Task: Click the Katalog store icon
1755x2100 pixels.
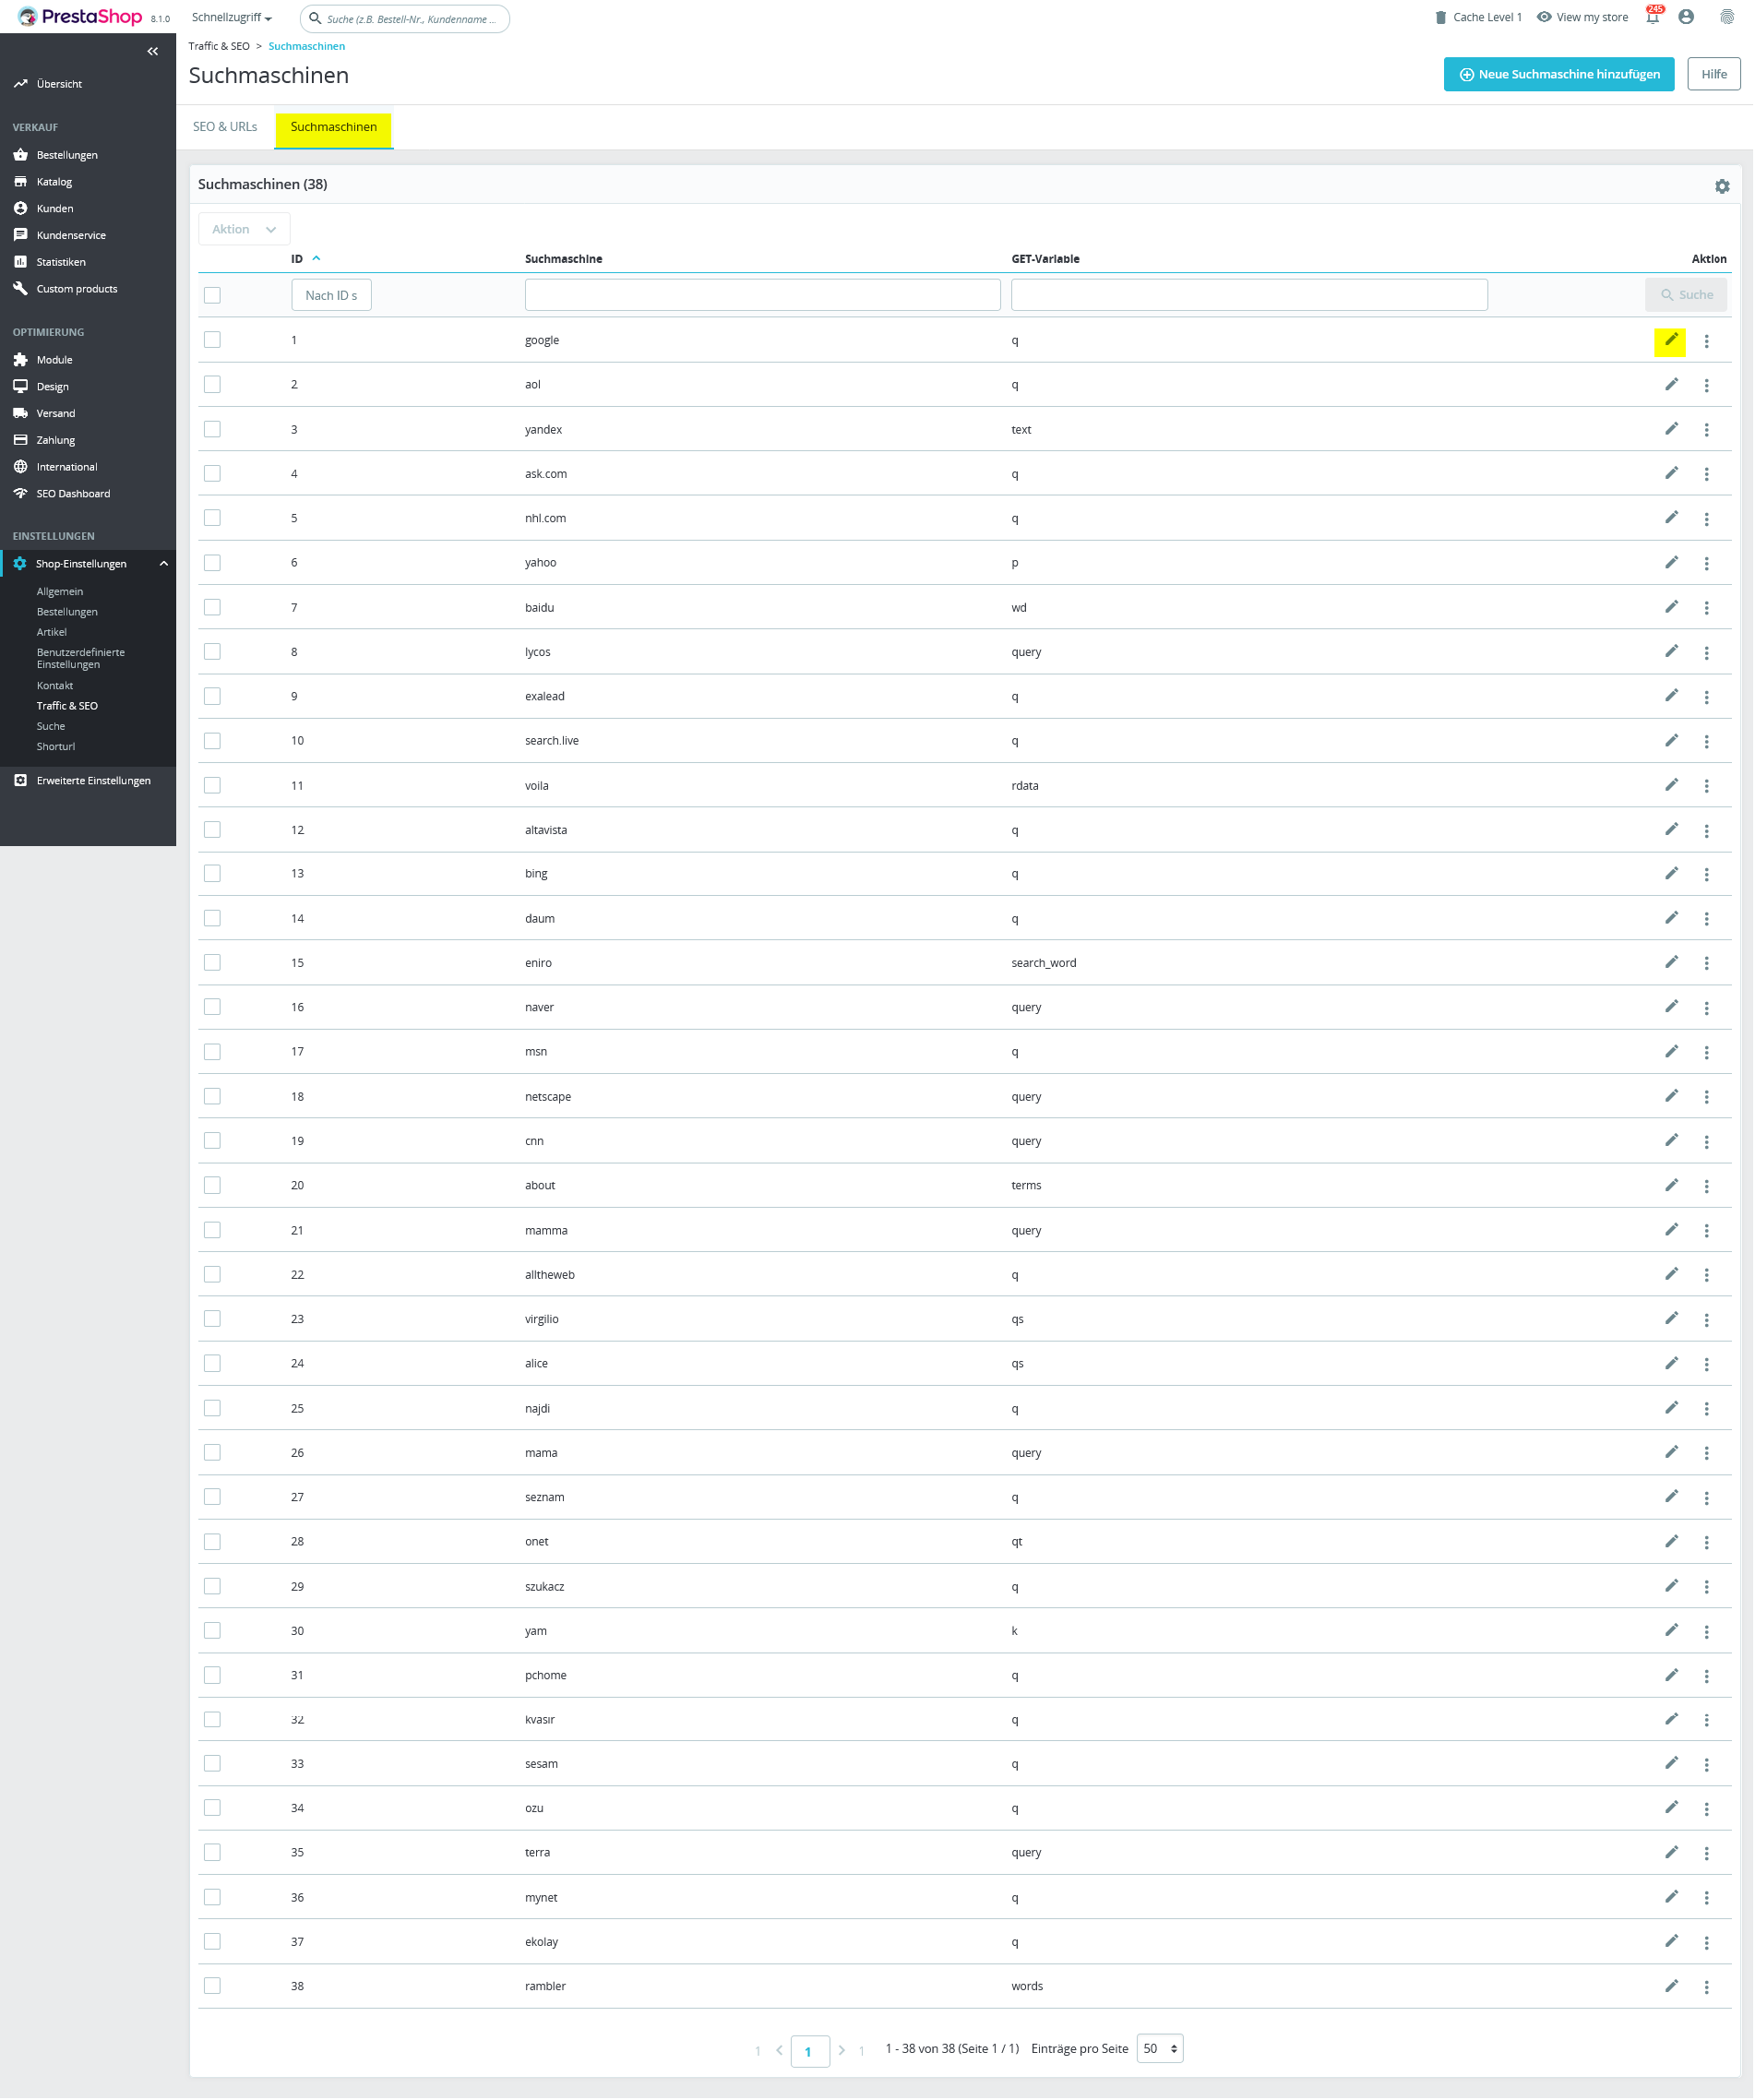Action: coord(20,182)
